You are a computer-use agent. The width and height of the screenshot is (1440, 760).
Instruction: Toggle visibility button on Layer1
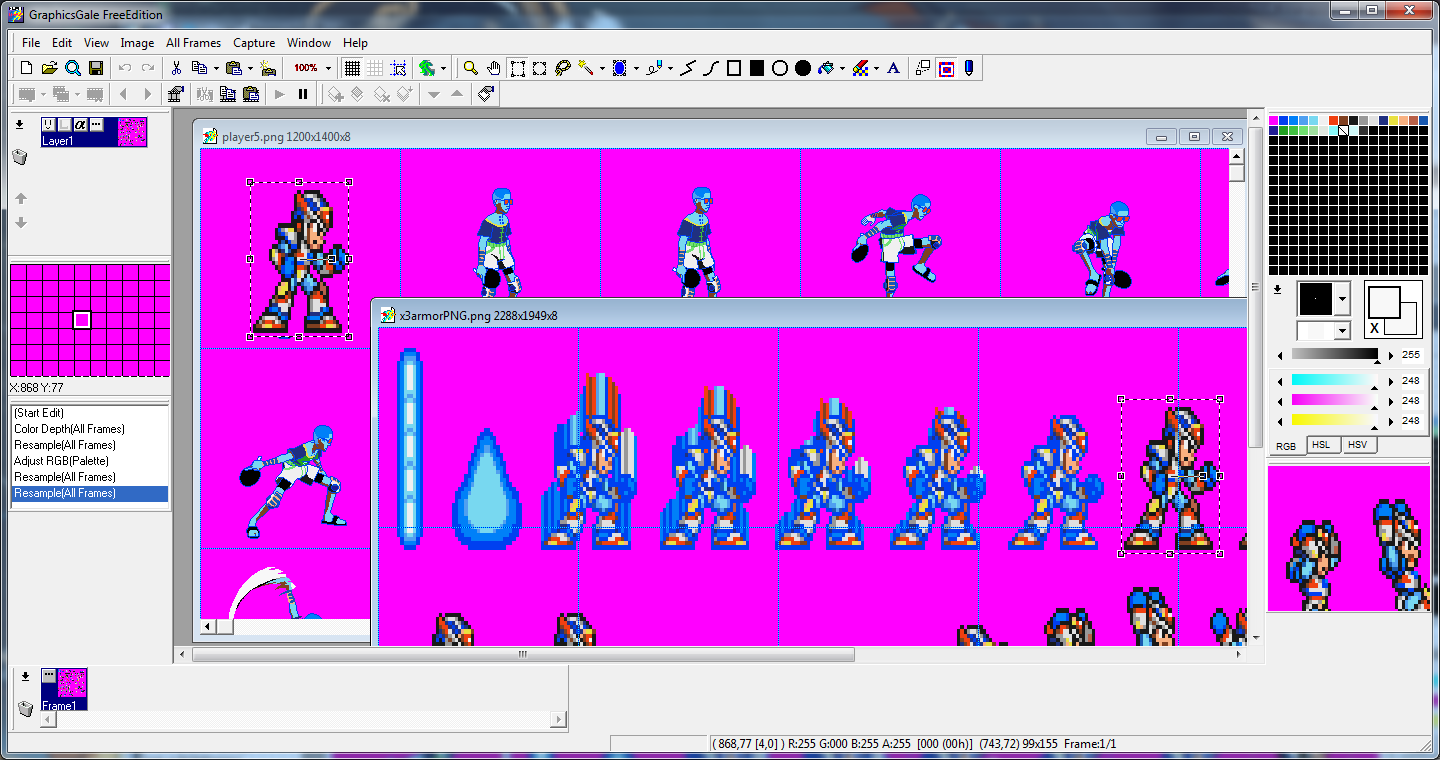coord(49,124)
